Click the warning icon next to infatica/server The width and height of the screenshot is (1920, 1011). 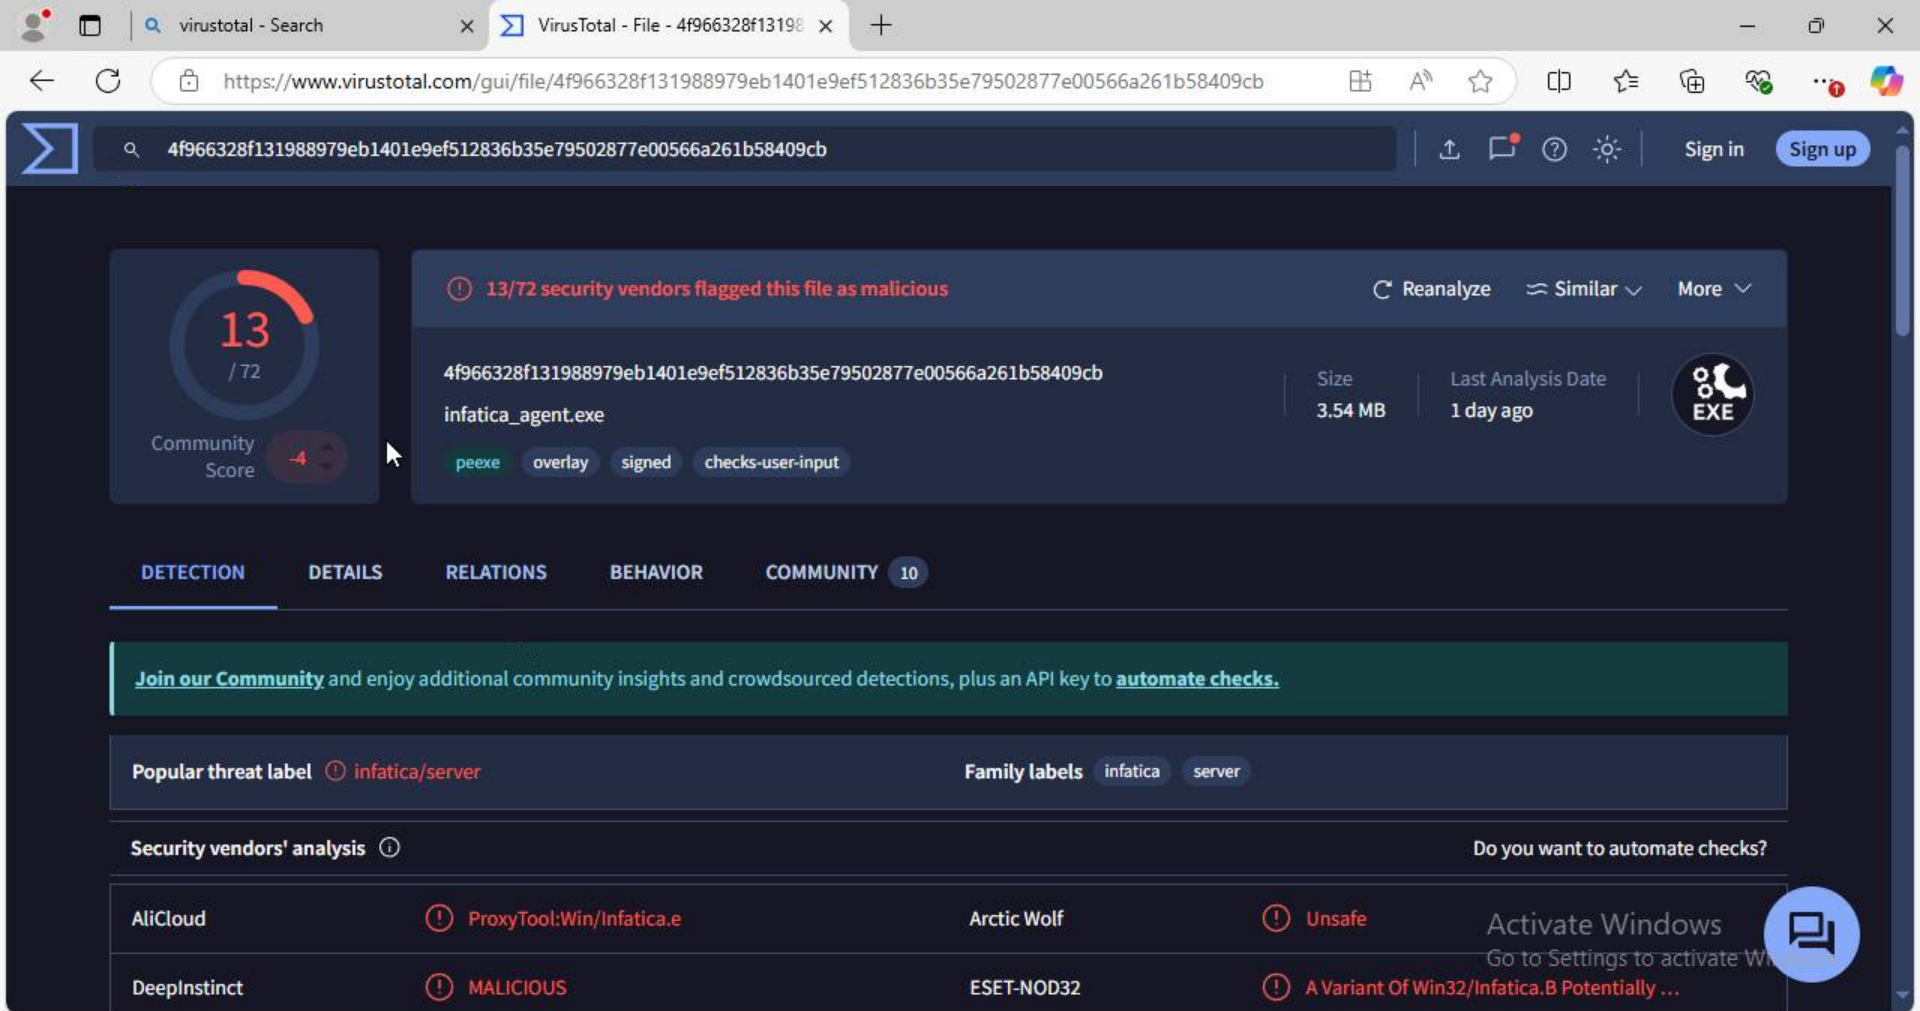point(335,771)
